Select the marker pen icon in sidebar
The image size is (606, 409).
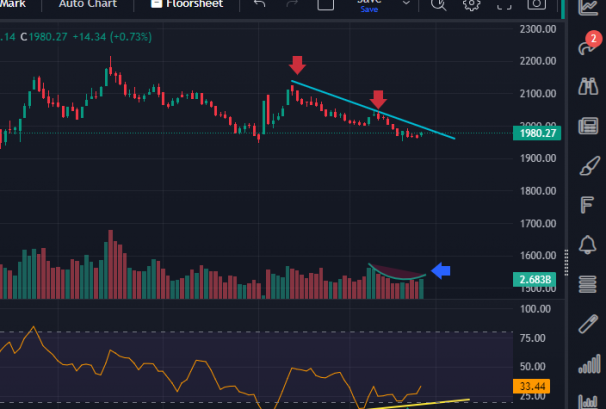(x=588, y=324)
